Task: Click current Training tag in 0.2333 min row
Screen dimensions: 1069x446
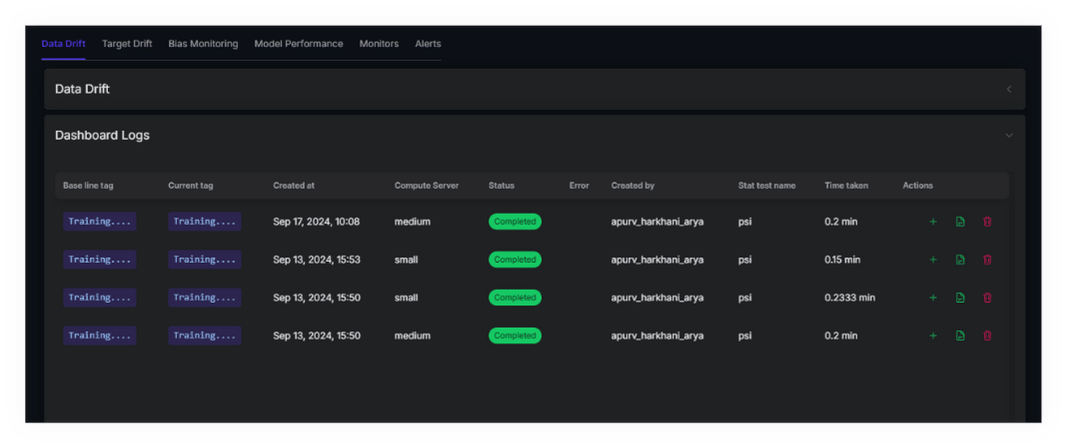Action: coord(205,297)
